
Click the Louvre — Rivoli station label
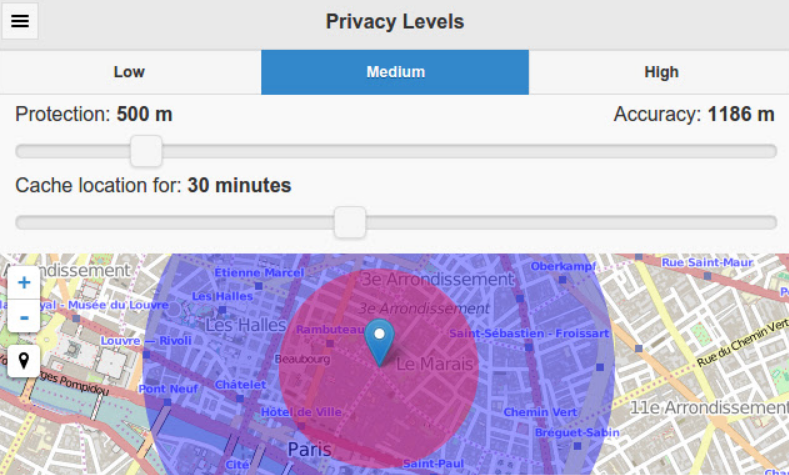coord(146,341)
